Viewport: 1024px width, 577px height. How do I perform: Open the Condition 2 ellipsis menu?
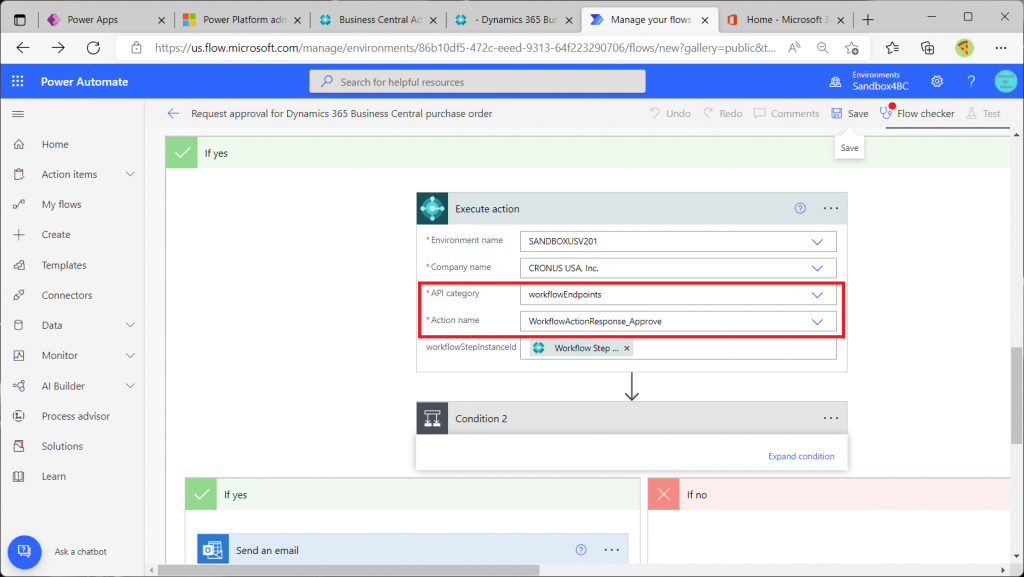tap(831, 418)
